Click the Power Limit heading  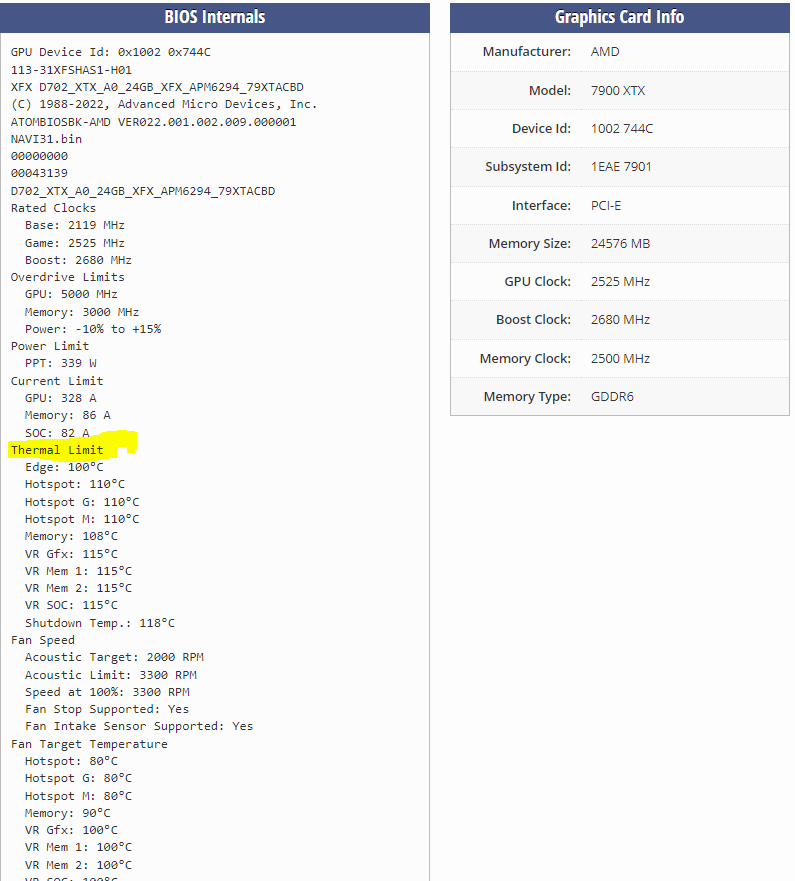[x=50, y=346]
